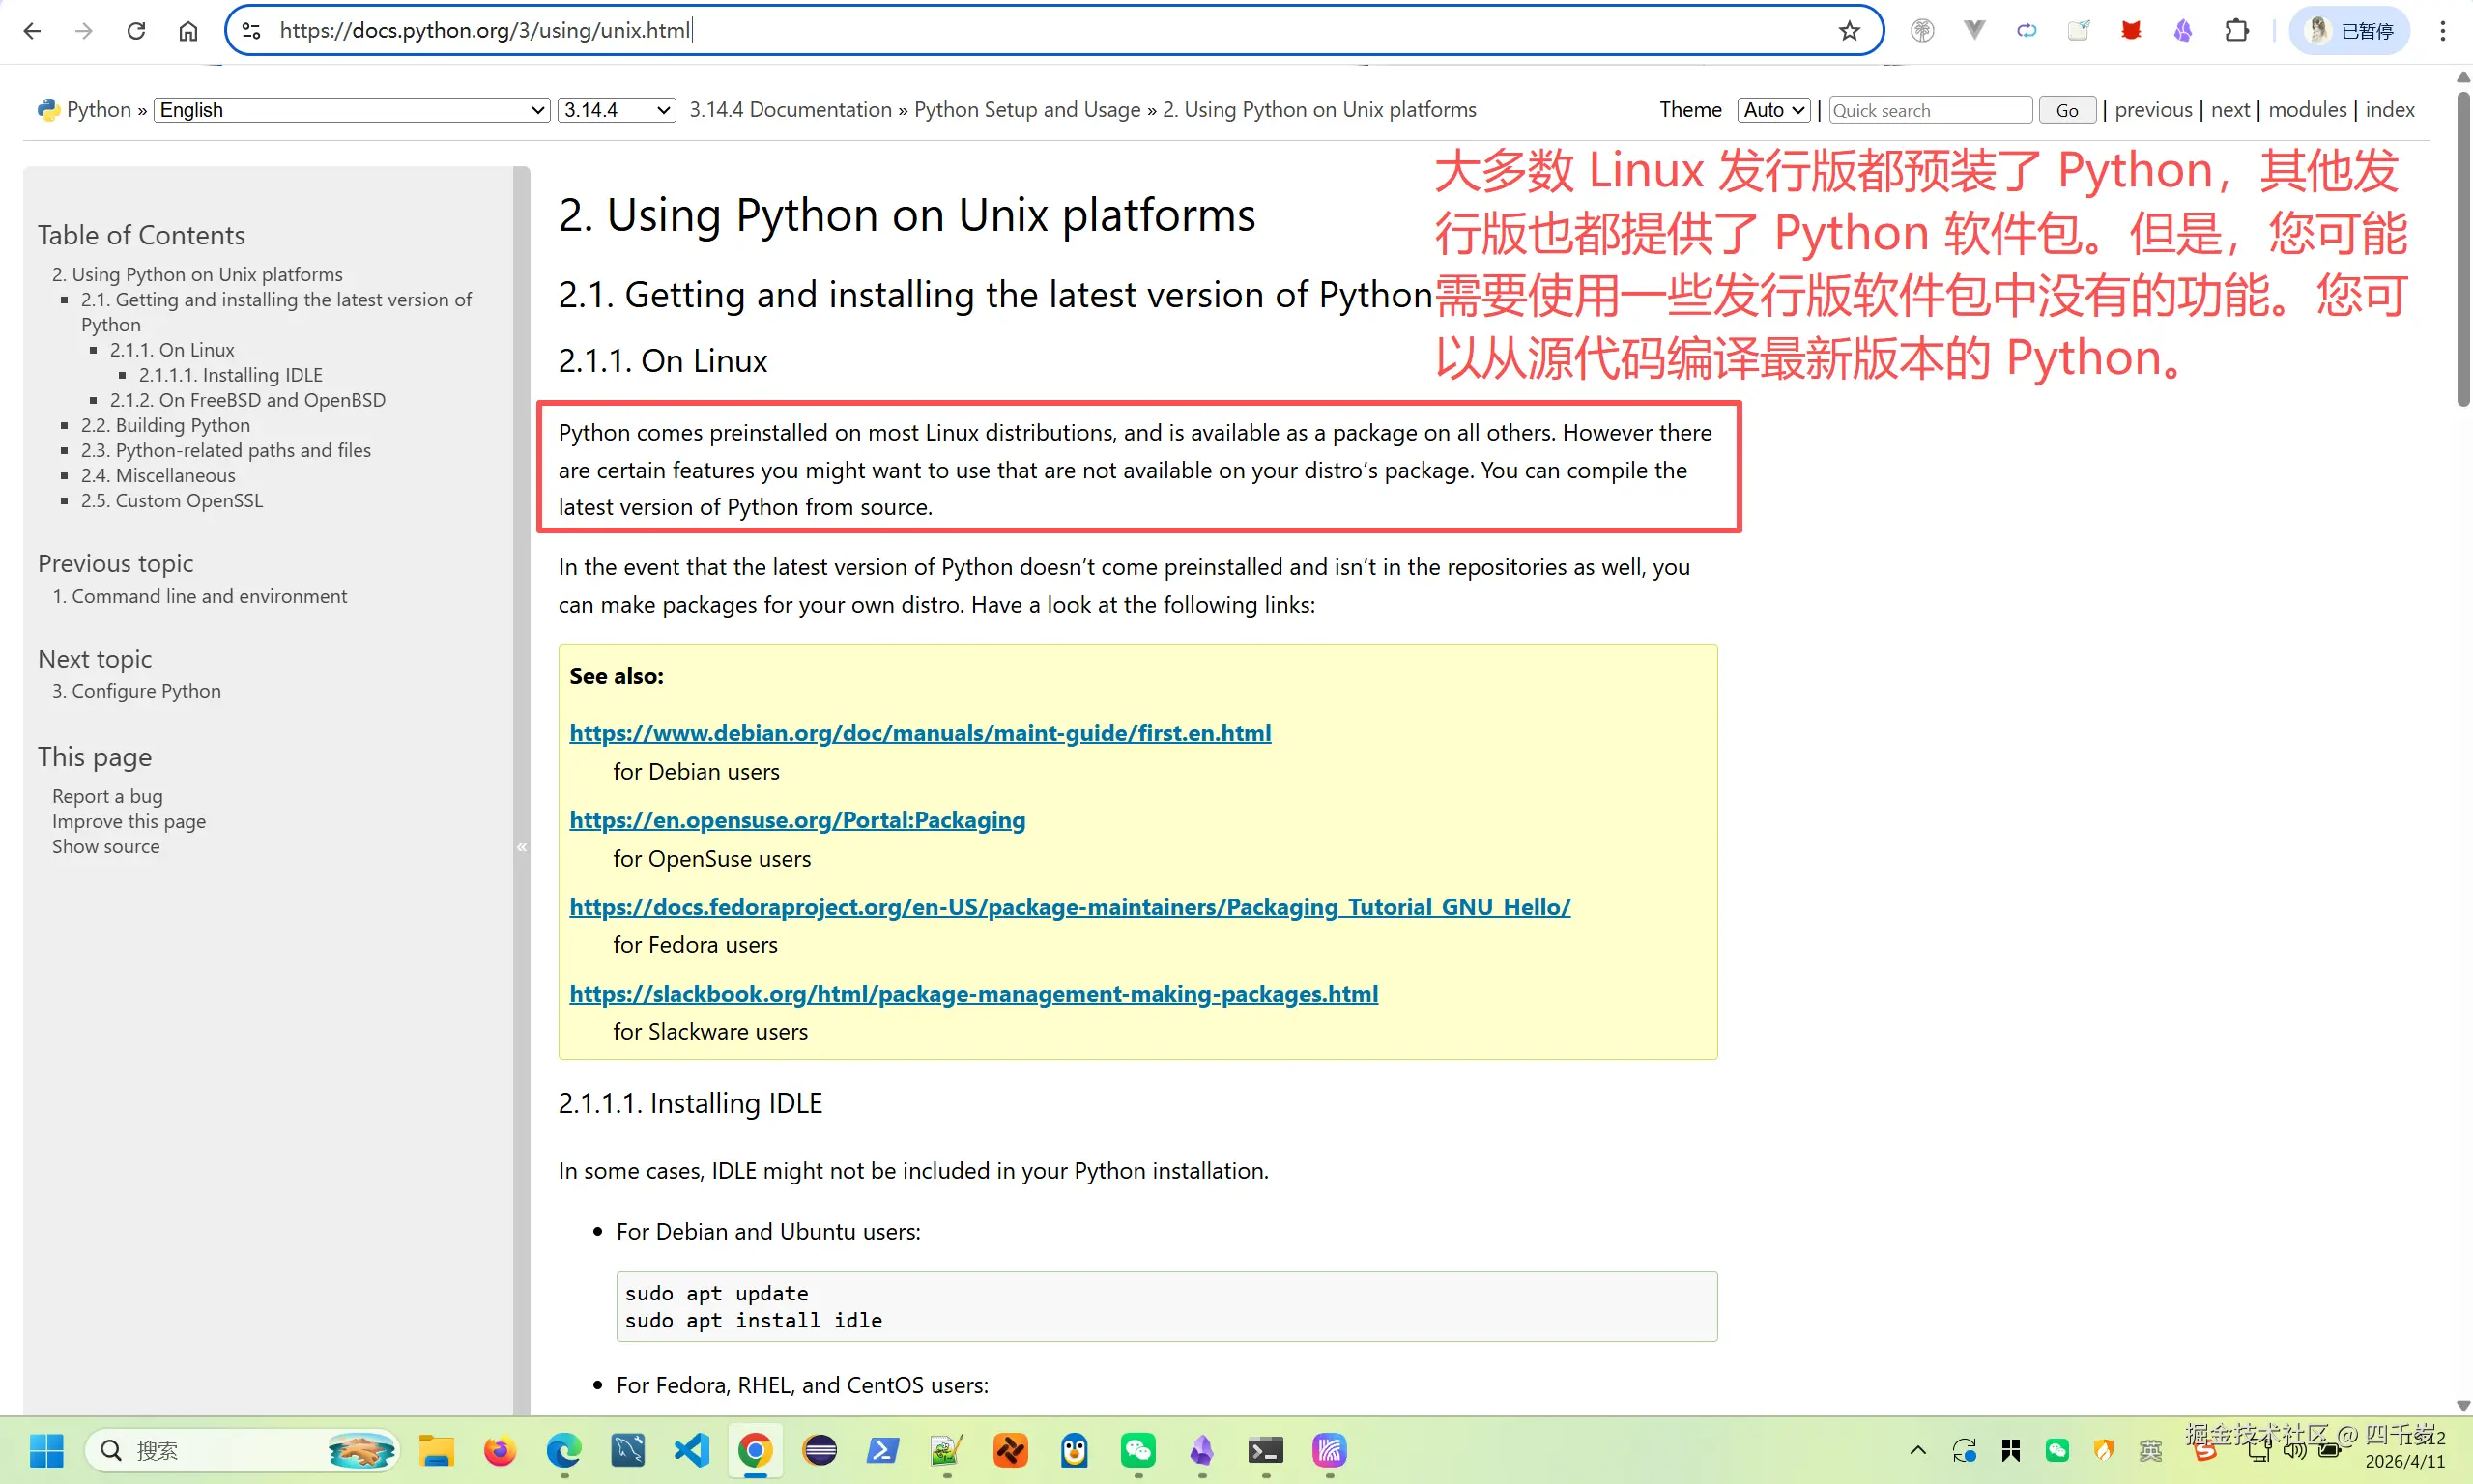Open the language selector showing English
The image size is (2473, 1484).
tap(350, 110)
